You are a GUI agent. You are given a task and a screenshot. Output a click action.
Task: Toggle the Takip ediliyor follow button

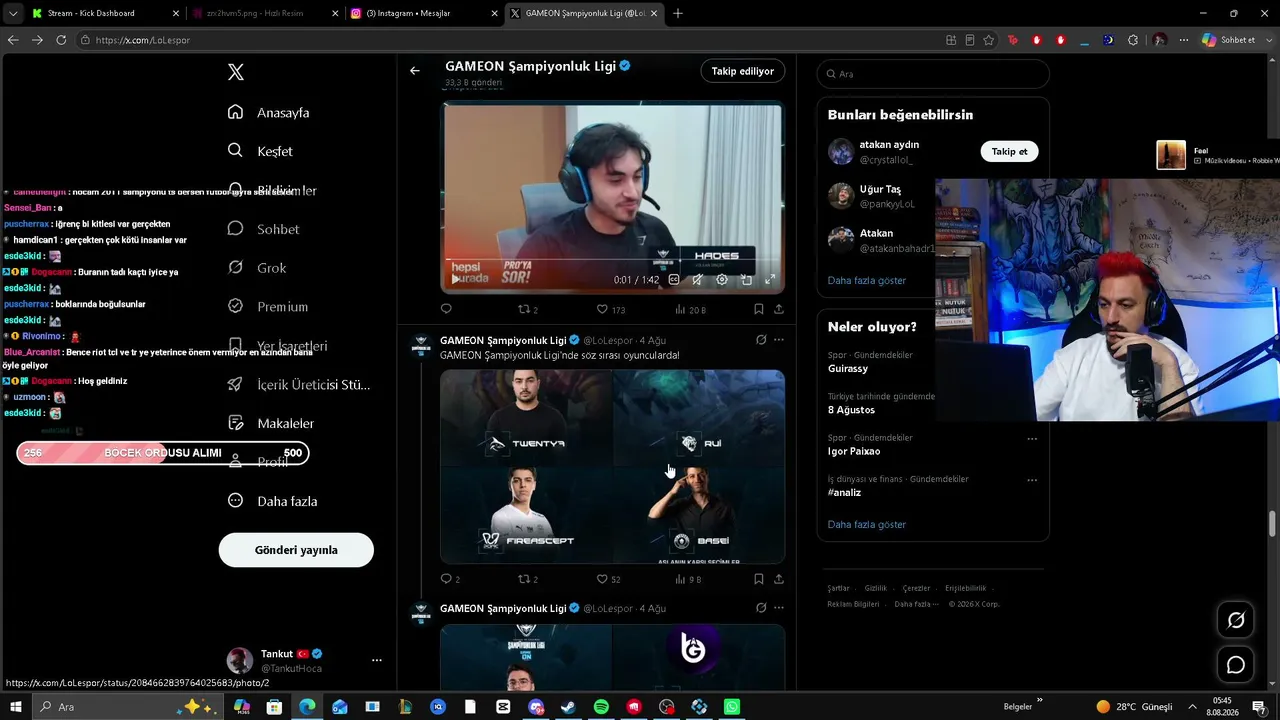[743, 71]
